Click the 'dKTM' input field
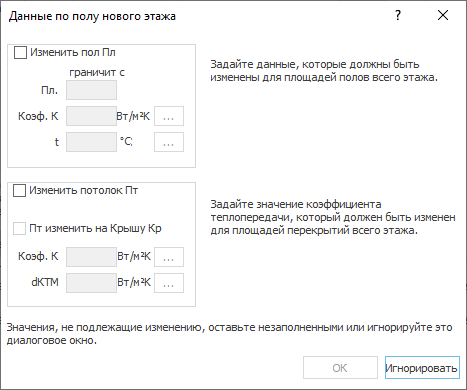The height and width of the screenshot is (390, 467). tap(91, 283)
